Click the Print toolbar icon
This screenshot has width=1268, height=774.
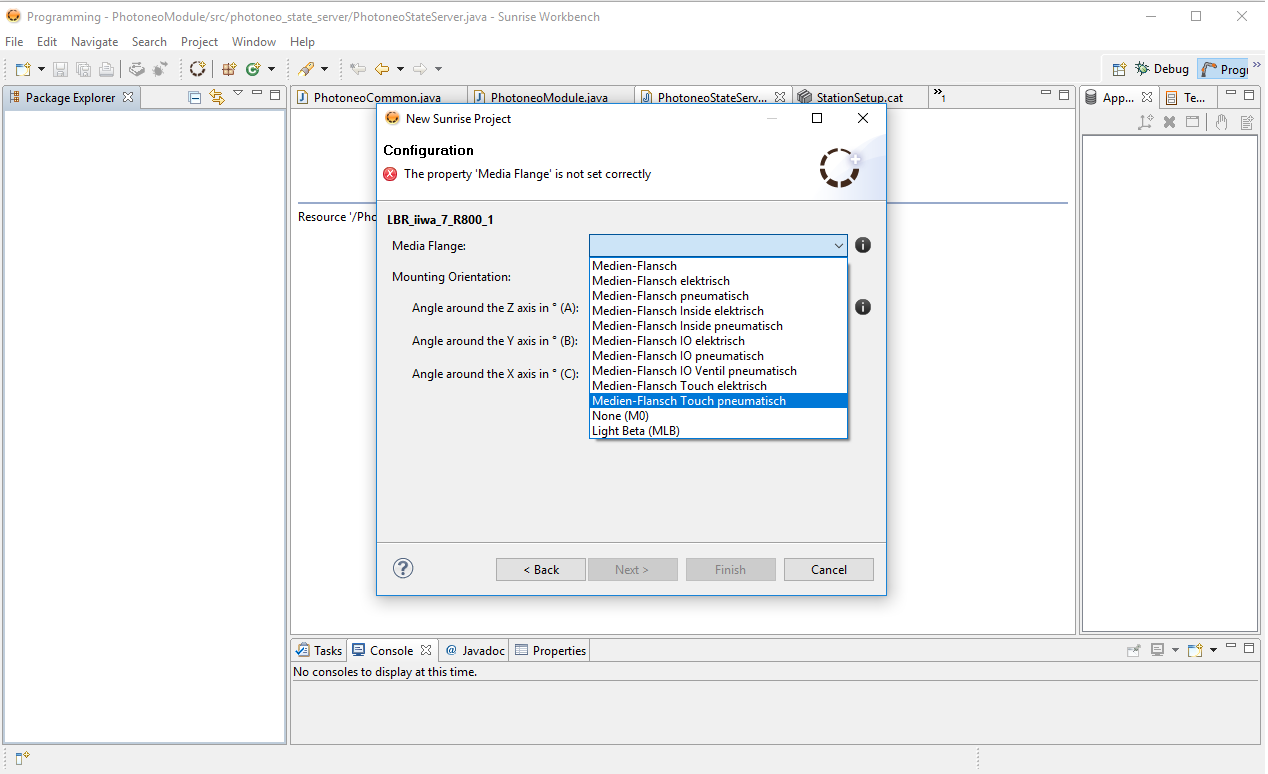tap(106, 69)
